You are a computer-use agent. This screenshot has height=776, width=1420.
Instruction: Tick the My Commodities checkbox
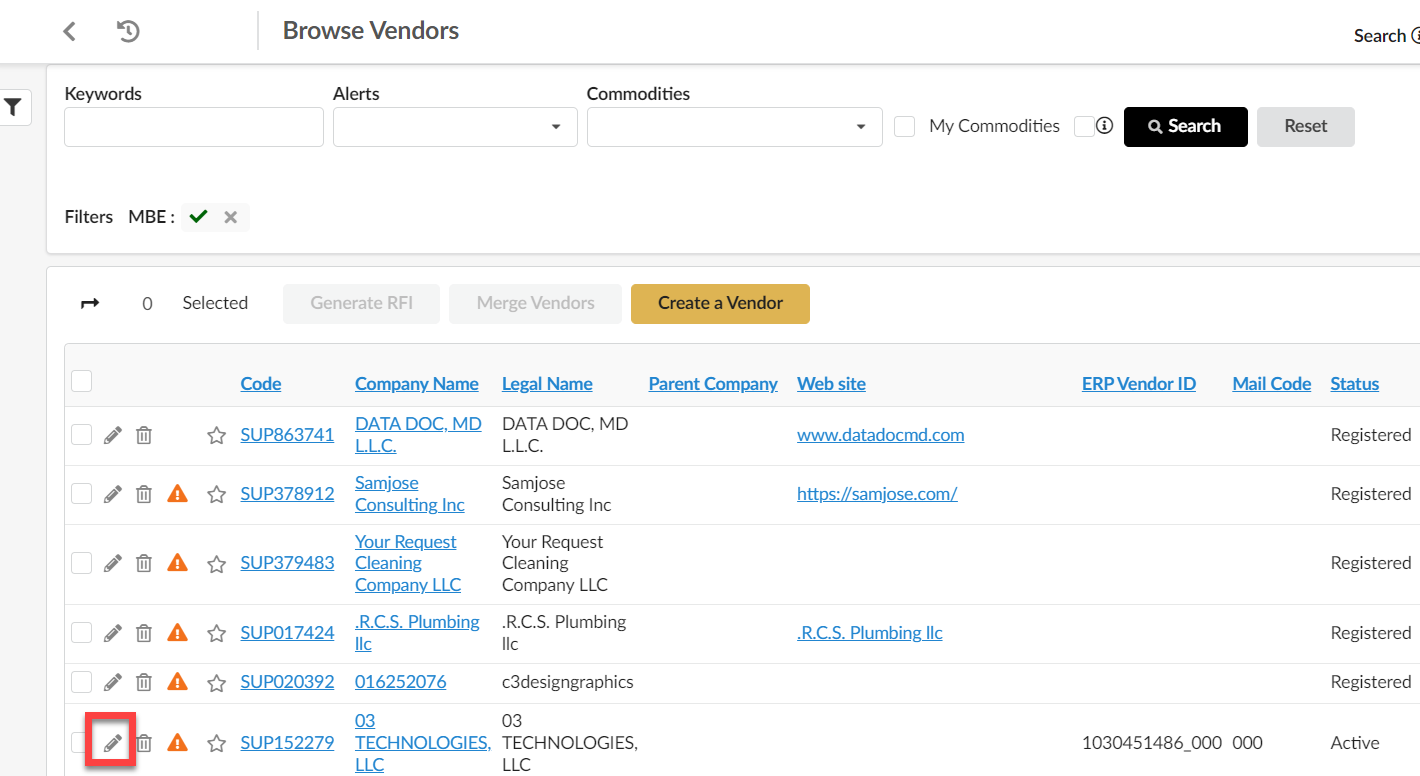(905, 127)
